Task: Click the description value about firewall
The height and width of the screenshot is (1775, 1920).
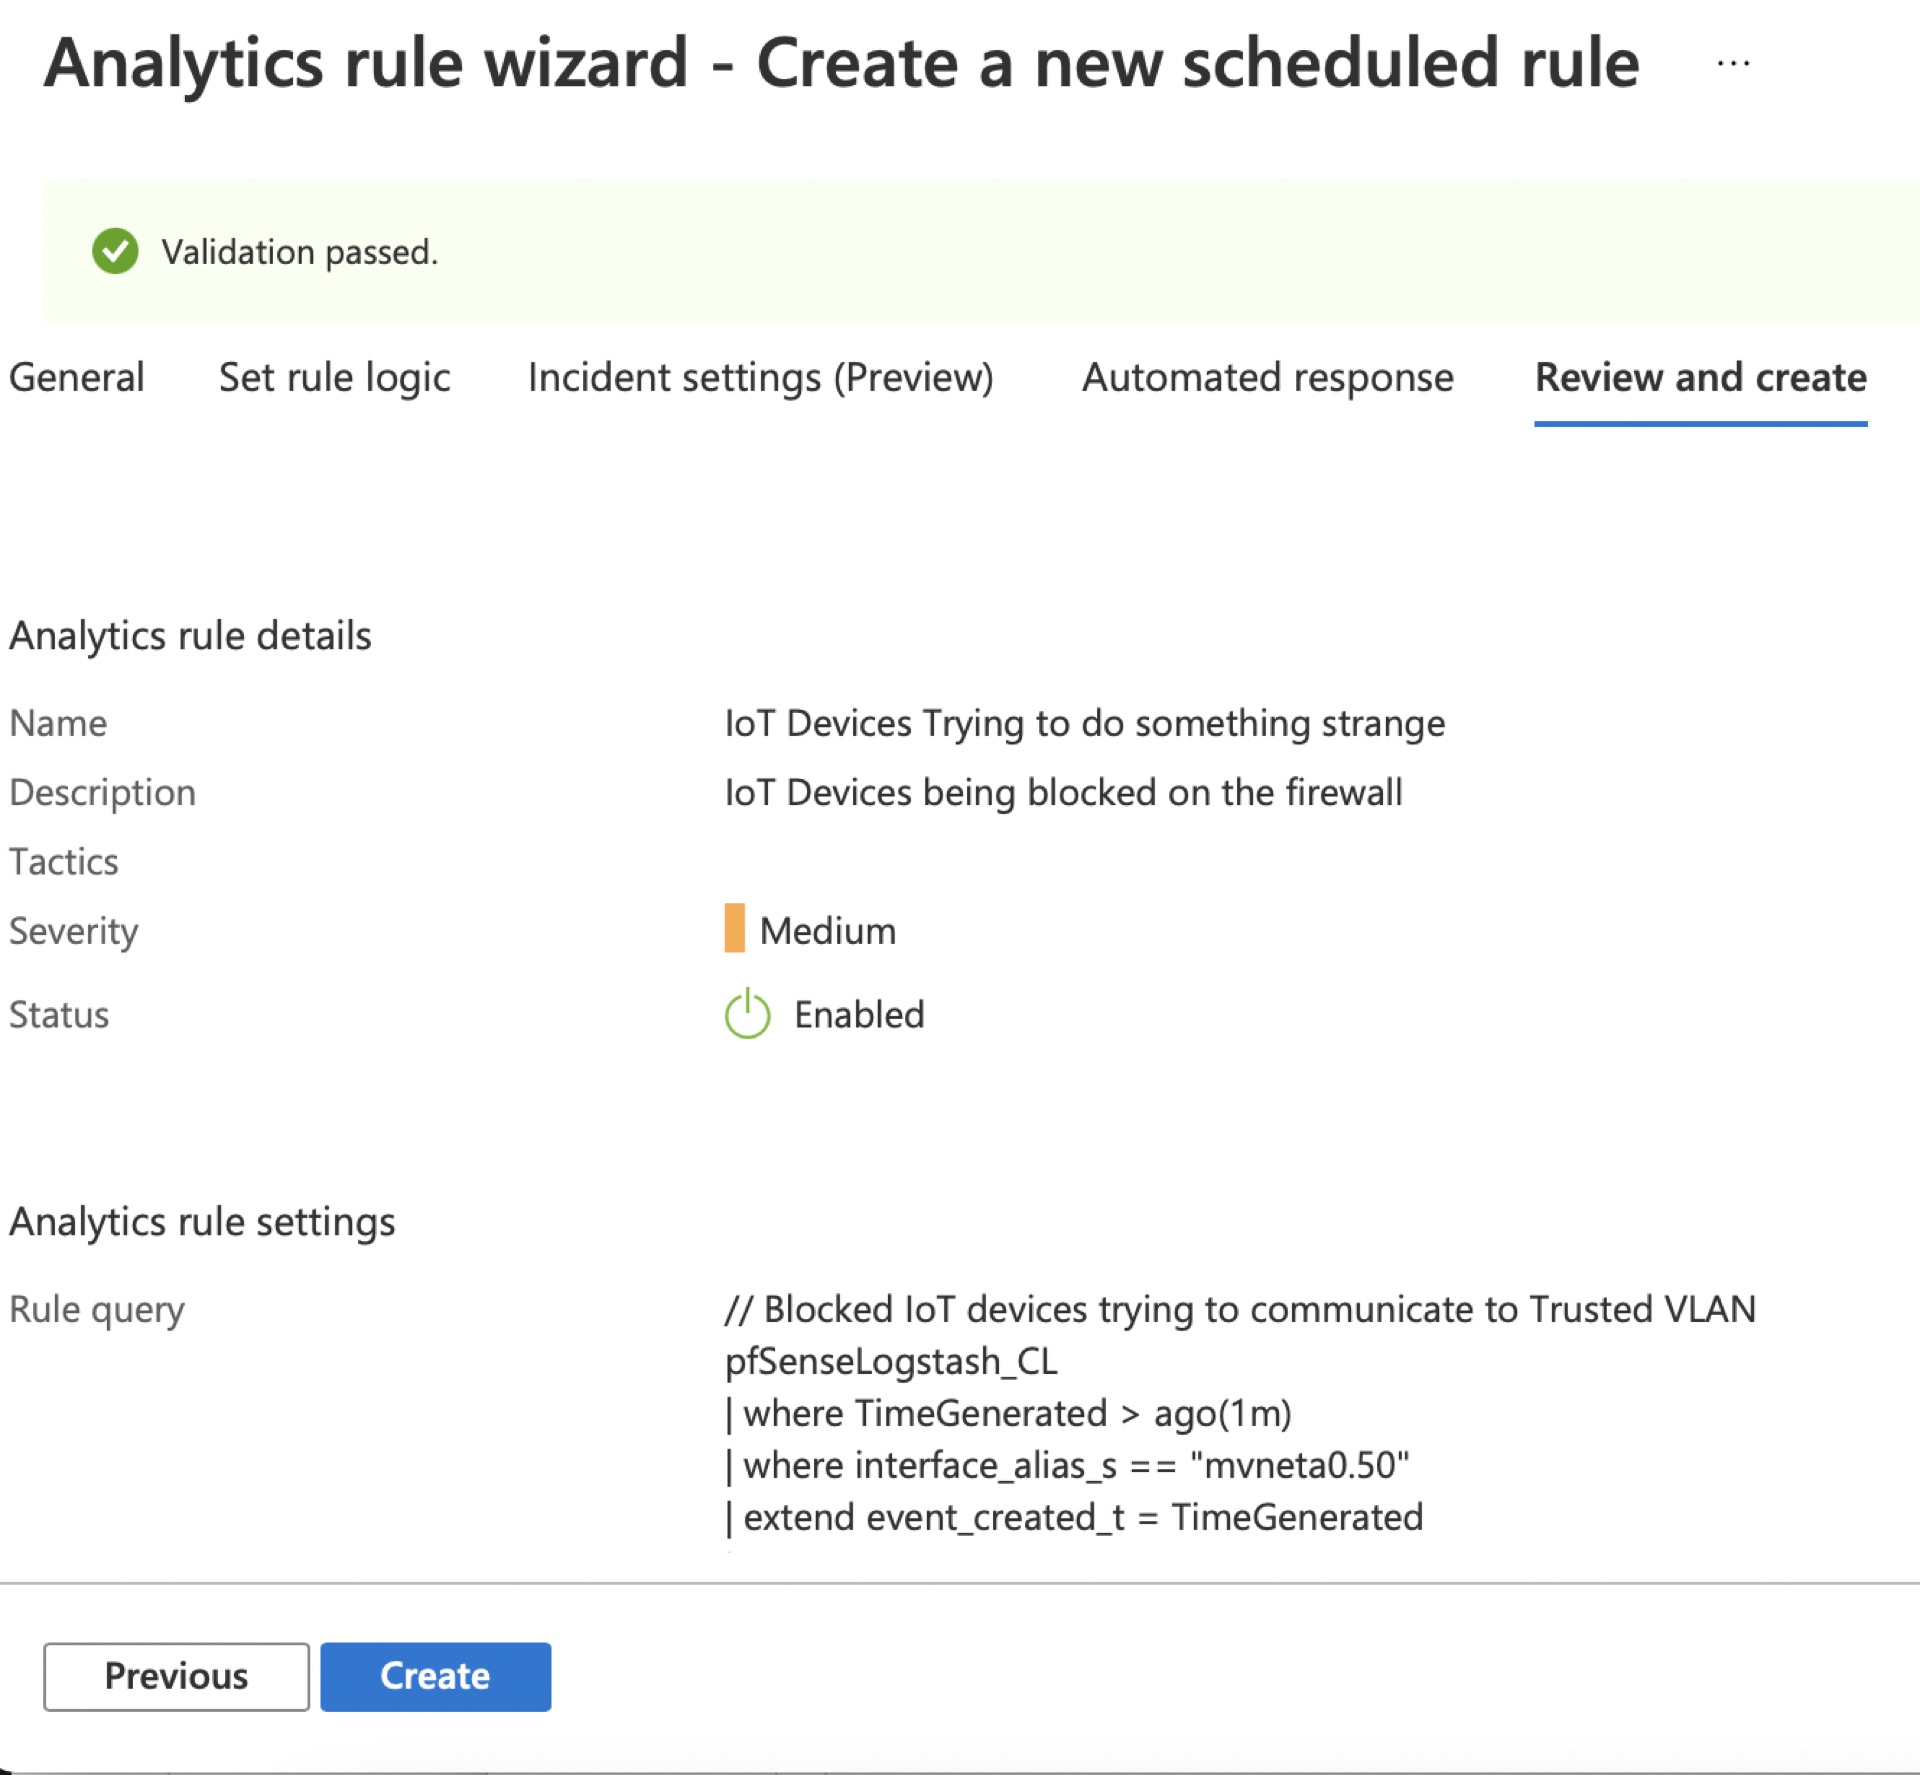Action: click(x=1063, y=792)
